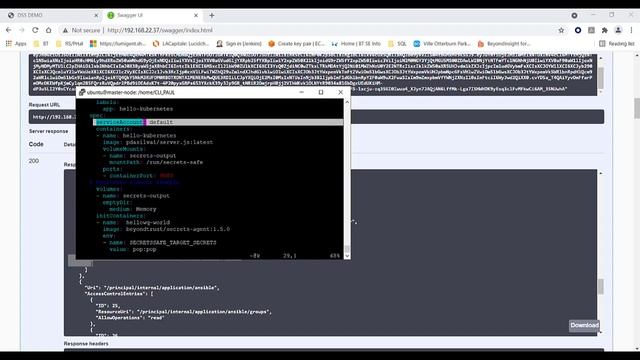Open the Sign in Jenkins bookmark
Screen dimensions: 640x360
coord(239,44)
